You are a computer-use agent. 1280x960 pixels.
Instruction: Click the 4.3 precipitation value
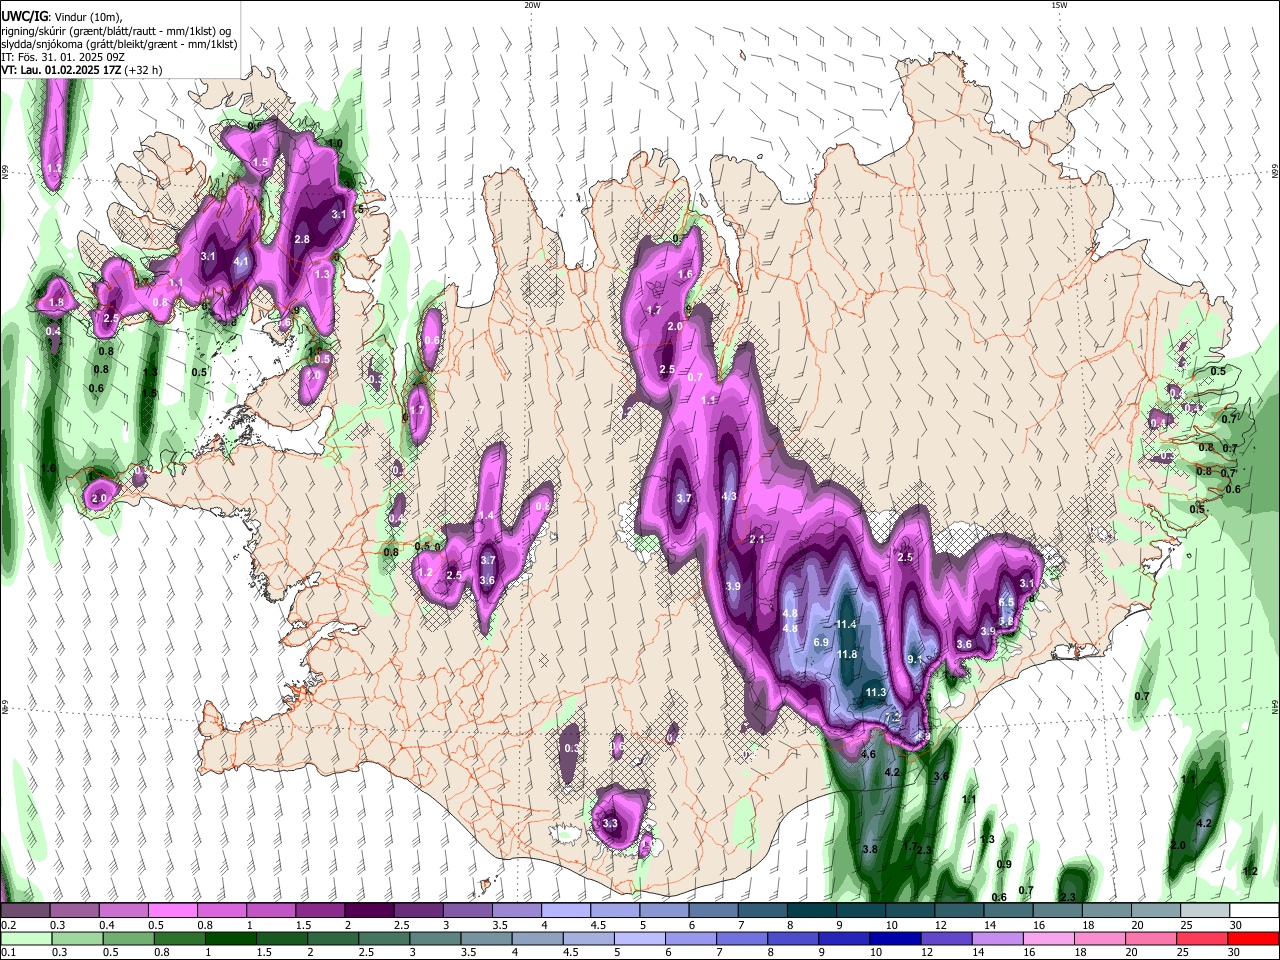click(729, 497)
